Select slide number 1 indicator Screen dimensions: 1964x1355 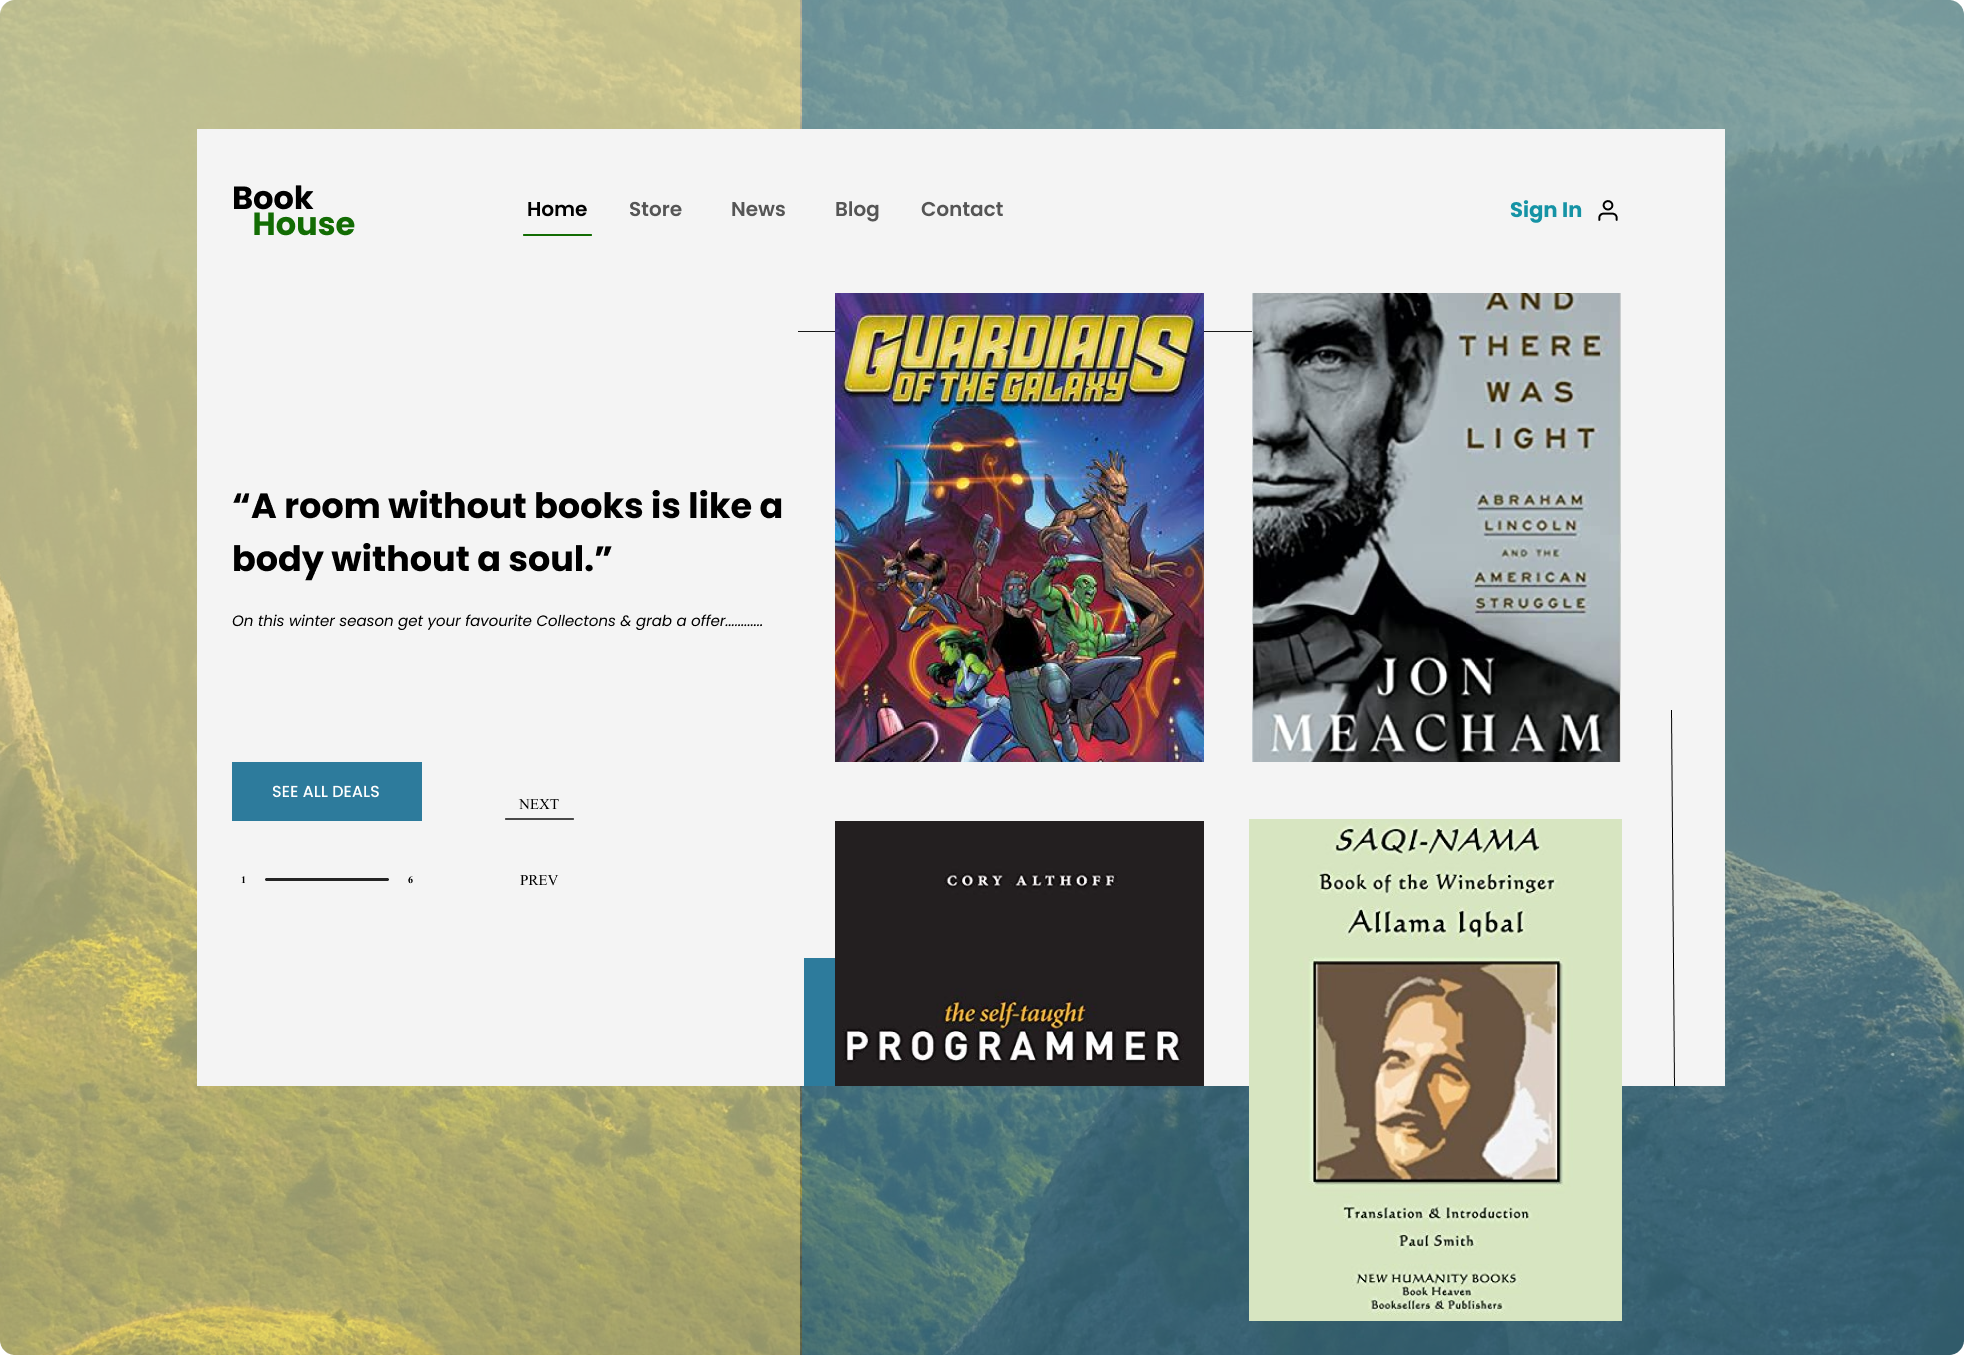[x=243, y=880]
